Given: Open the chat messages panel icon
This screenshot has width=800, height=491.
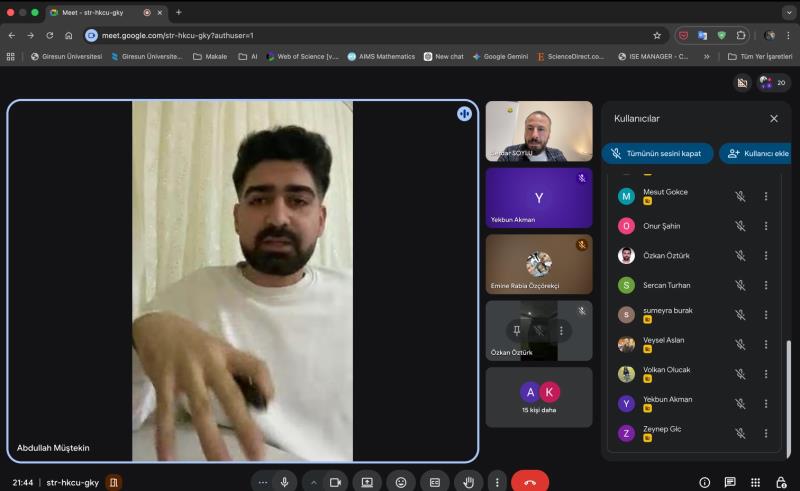Looking at the screenshot, I should (x=730, y=482).
